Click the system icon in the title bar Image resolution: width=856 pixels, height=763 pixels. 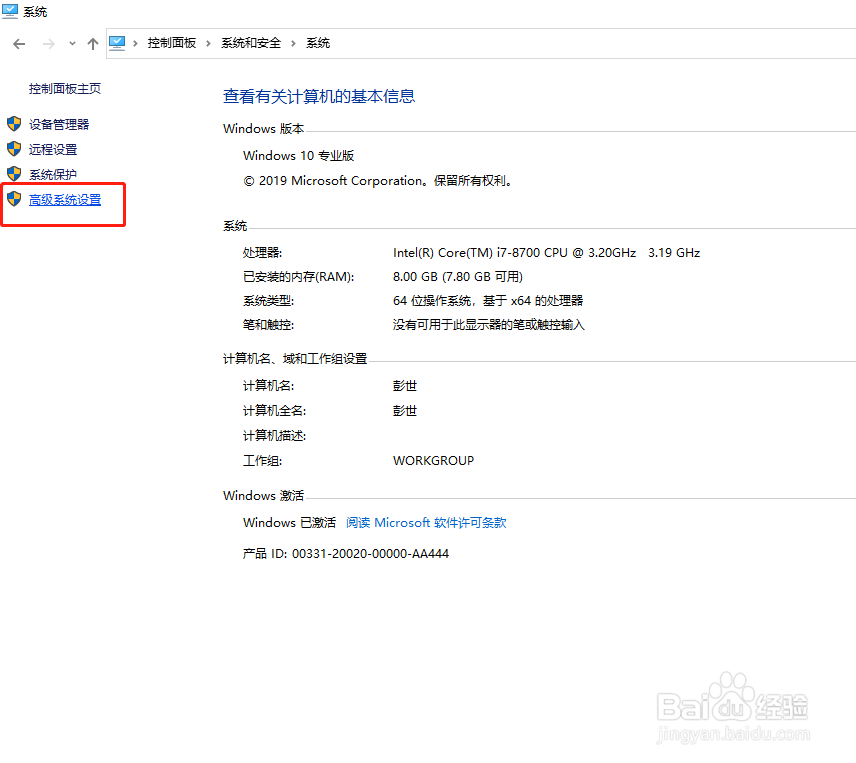pyautogui.click(x=10, y=11)
